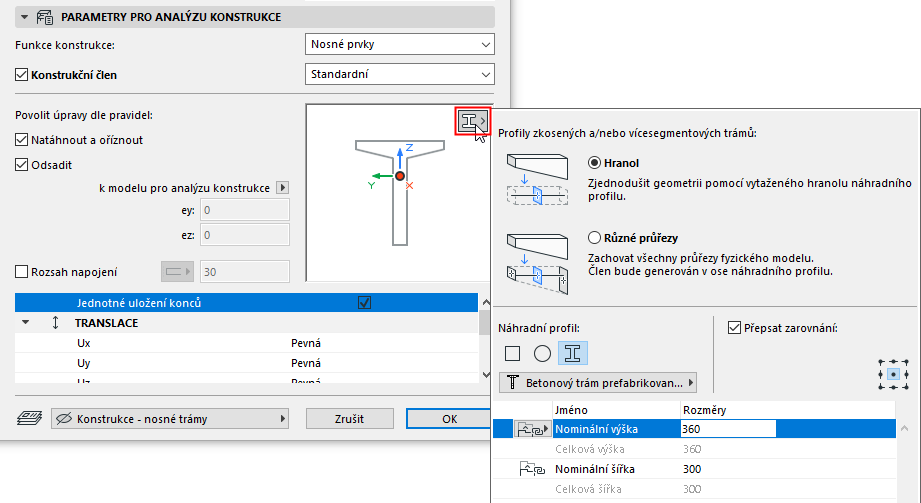The image size is (921, 503).
Task: Click the supports list scroll up arrow
Action: coord(486,302)
